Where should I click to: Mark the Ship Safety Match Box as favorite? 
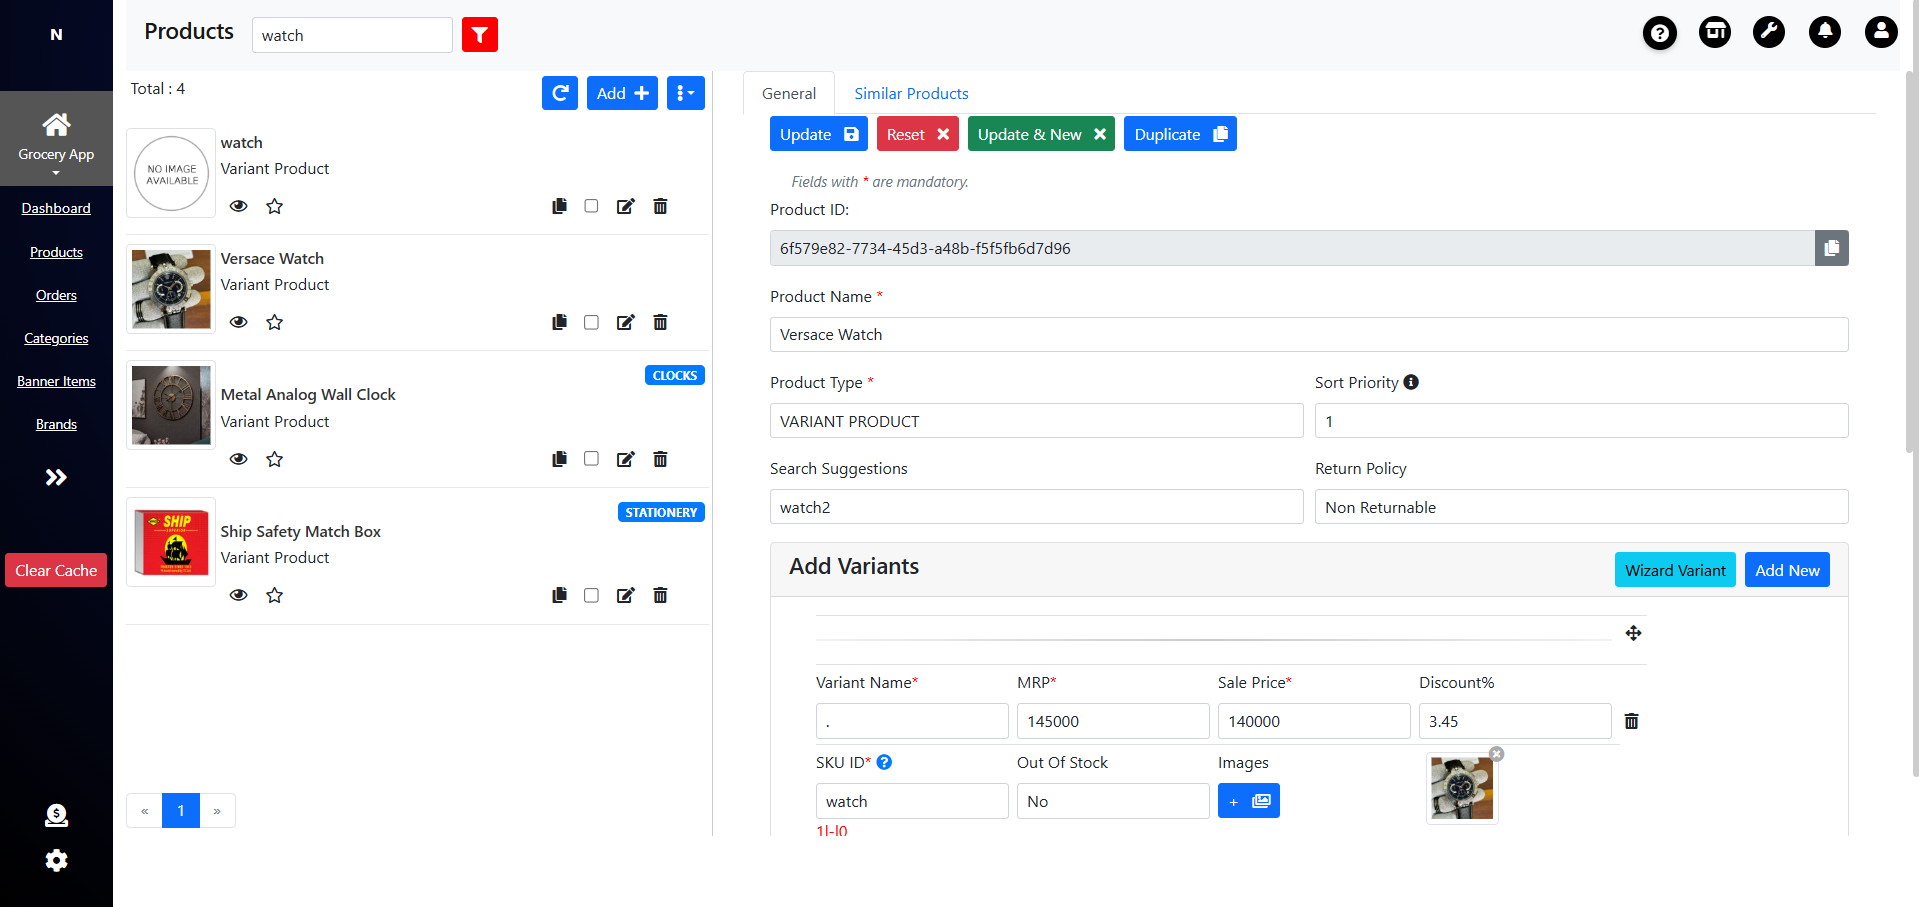274,595
